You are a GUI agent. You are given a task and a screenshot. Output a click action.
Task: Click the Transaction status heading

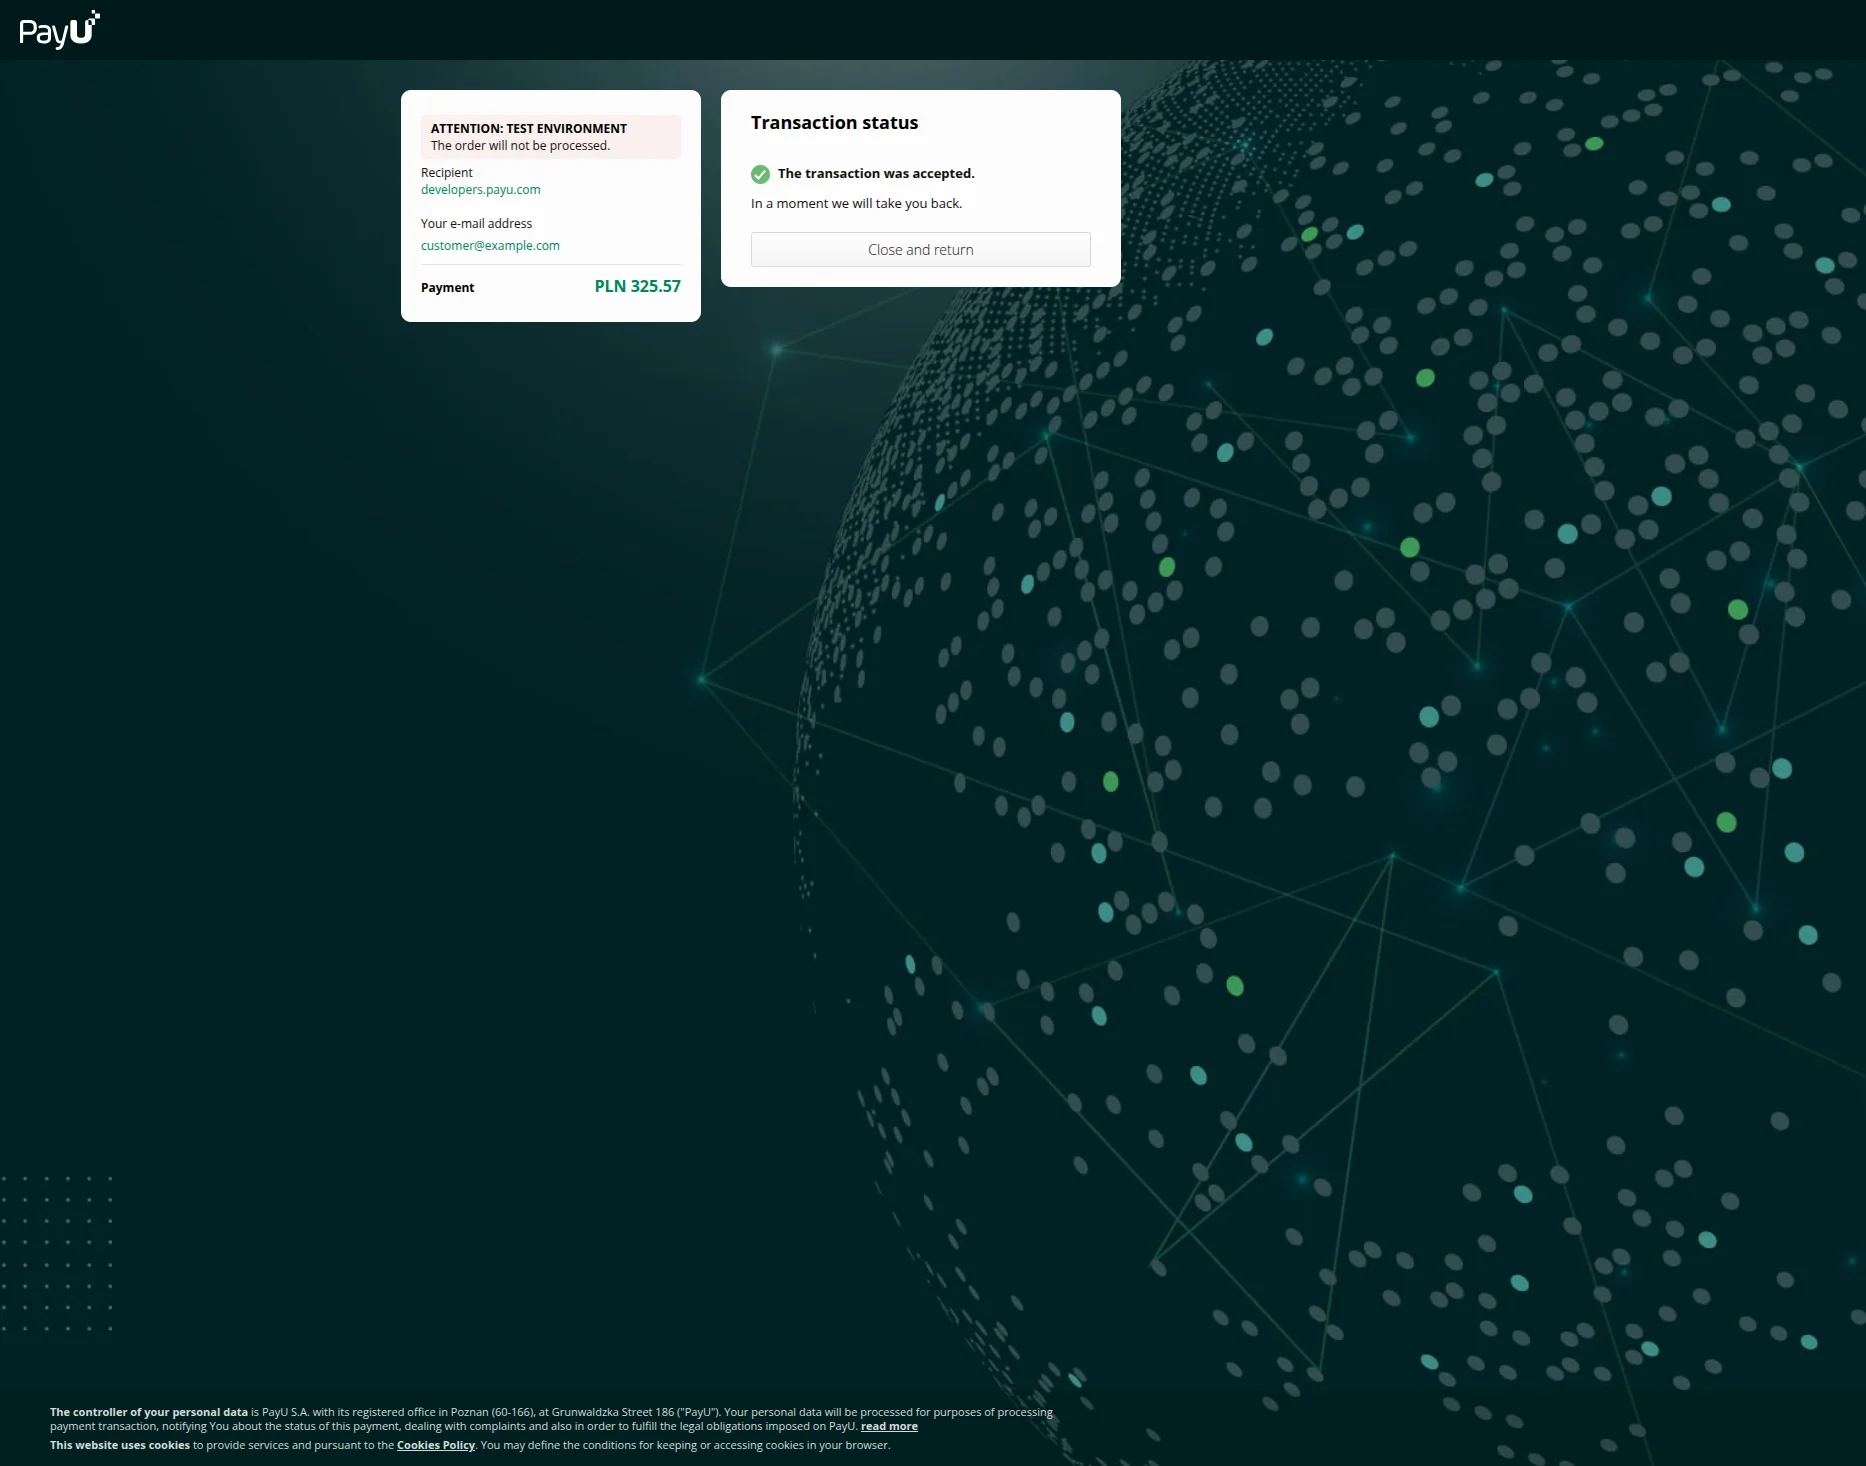pos(834,123)
